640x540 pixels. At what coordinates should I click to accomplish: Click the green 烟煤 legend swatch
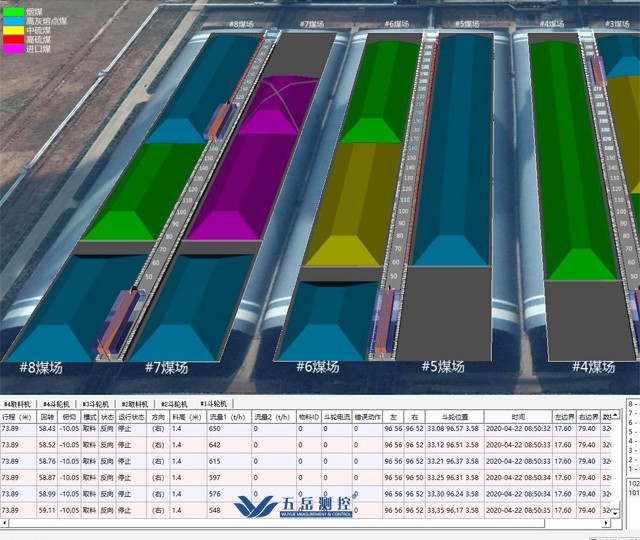[x=15, y=11]
